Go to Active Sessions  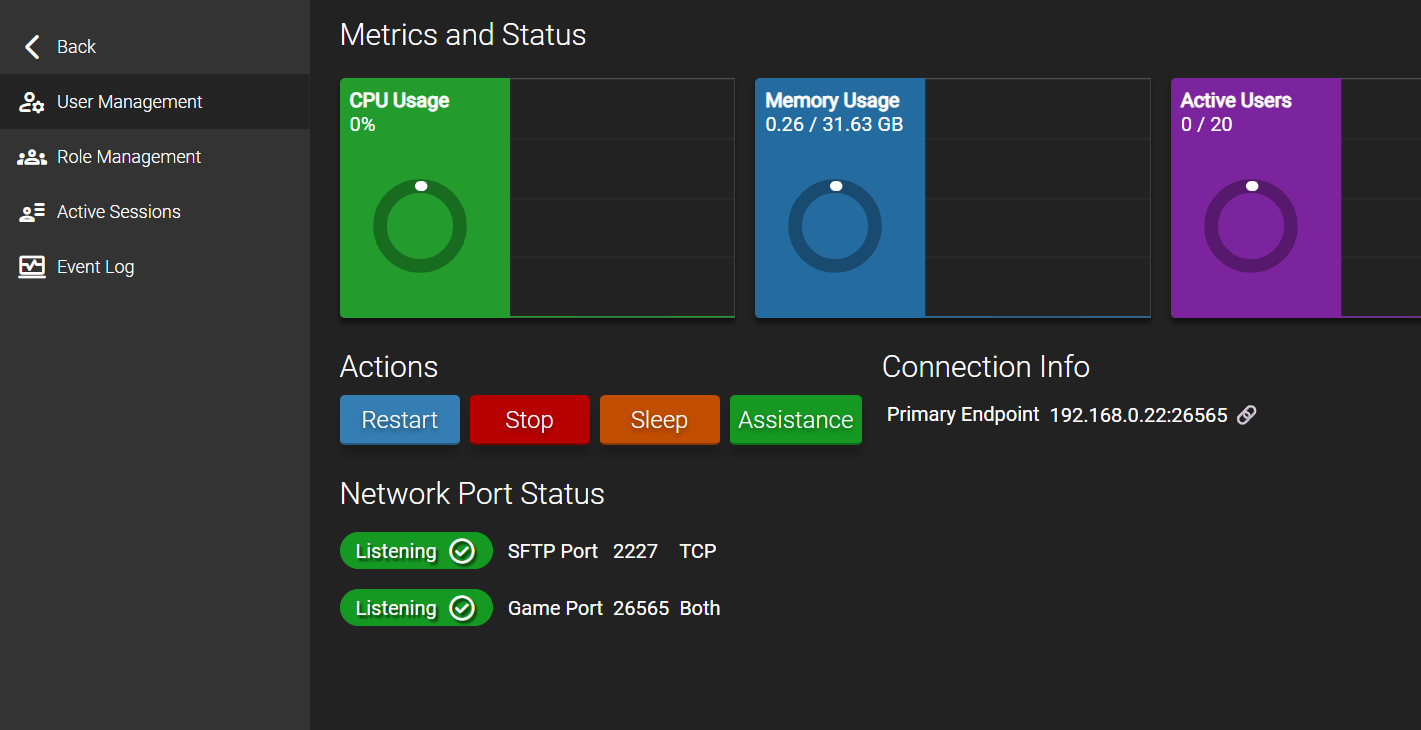pos(155,212)
